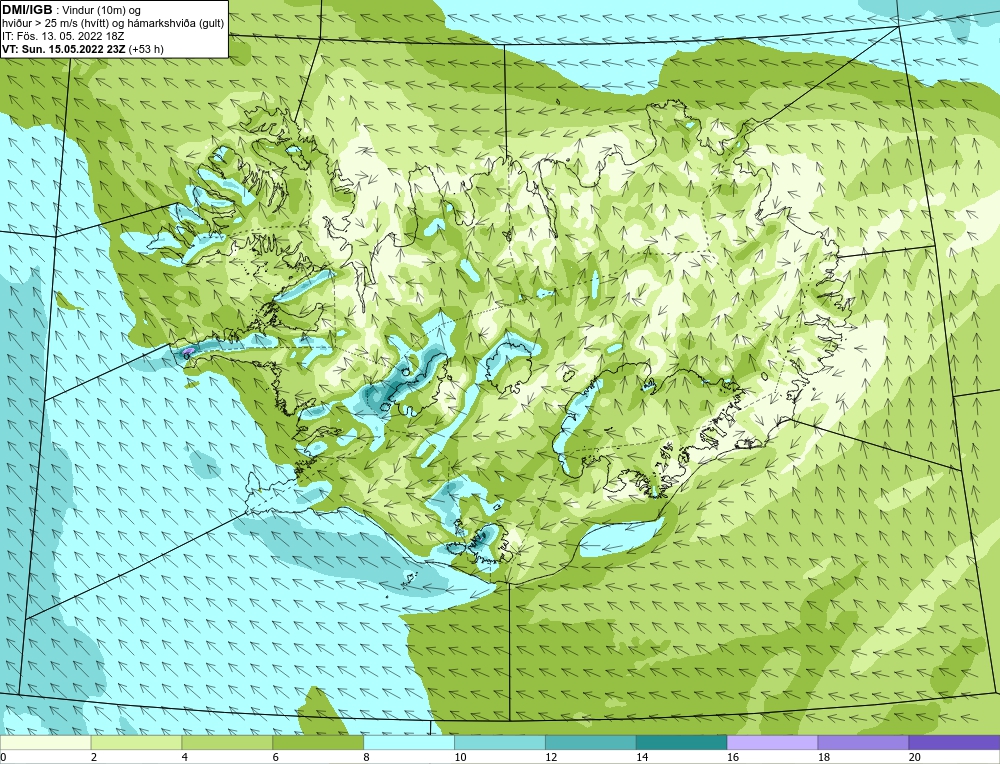Screen dimensions: 1000x764
Task: Click the legend scale label "14"
Action: 642,758
